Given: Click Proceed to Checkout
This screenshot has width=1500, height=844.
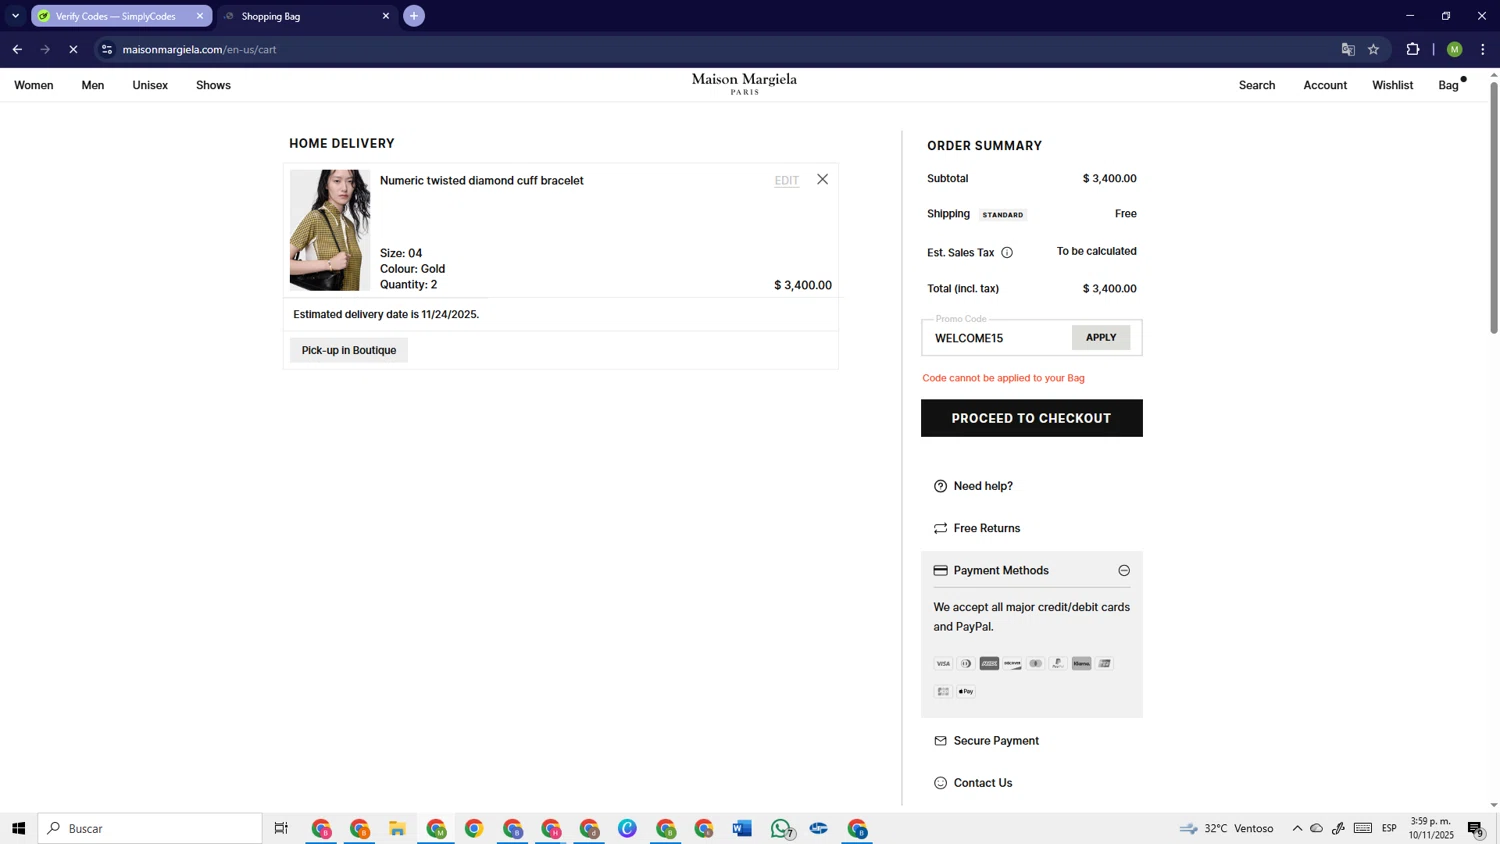Looking at the screenshot, I should point(1031,418).
